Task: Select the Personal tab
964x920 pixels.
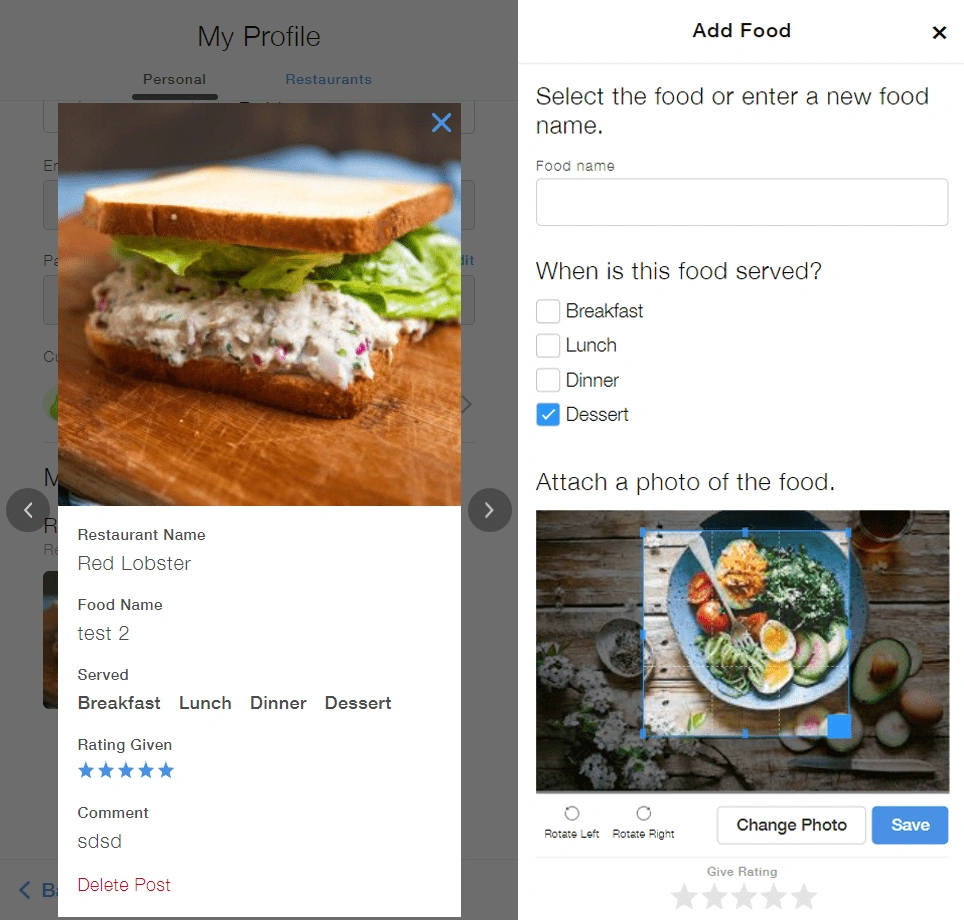Action: [x=175, y=79]
